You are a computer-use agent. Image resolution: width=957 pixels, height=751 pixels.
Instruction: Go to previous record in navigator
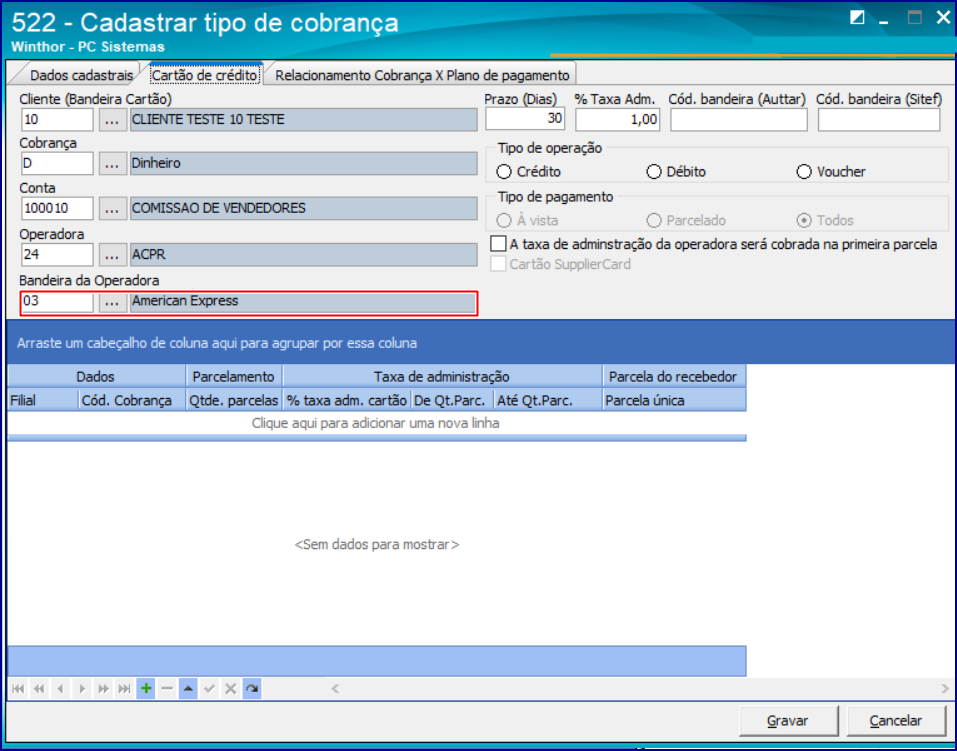pos(60,689)
